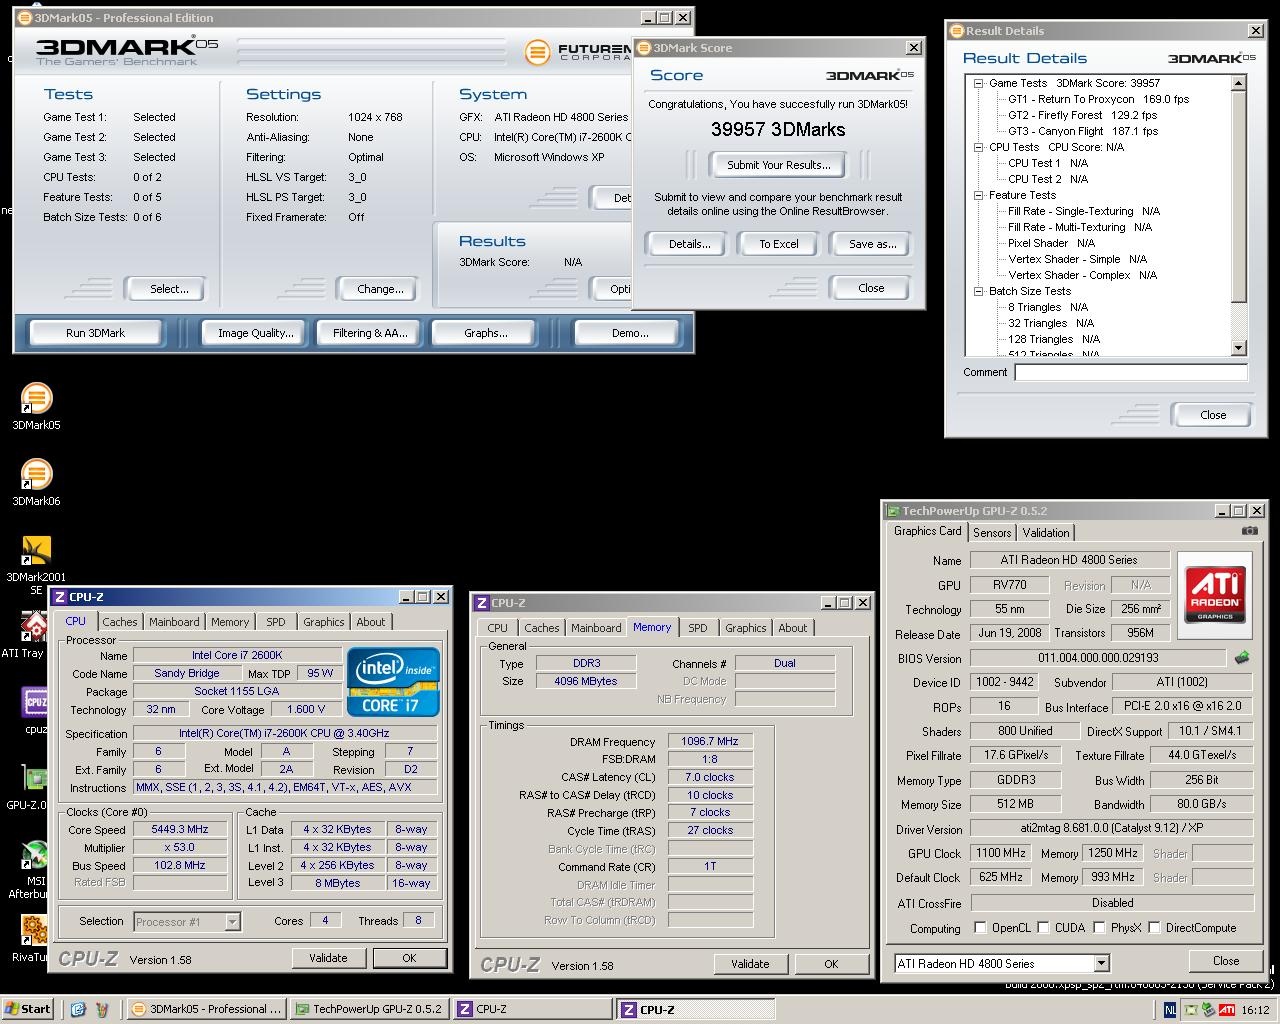Open the ATI Radeon HD 4800 Series dropdown
Viewport: 1280px width, 1024px height.
point(1101,964)
